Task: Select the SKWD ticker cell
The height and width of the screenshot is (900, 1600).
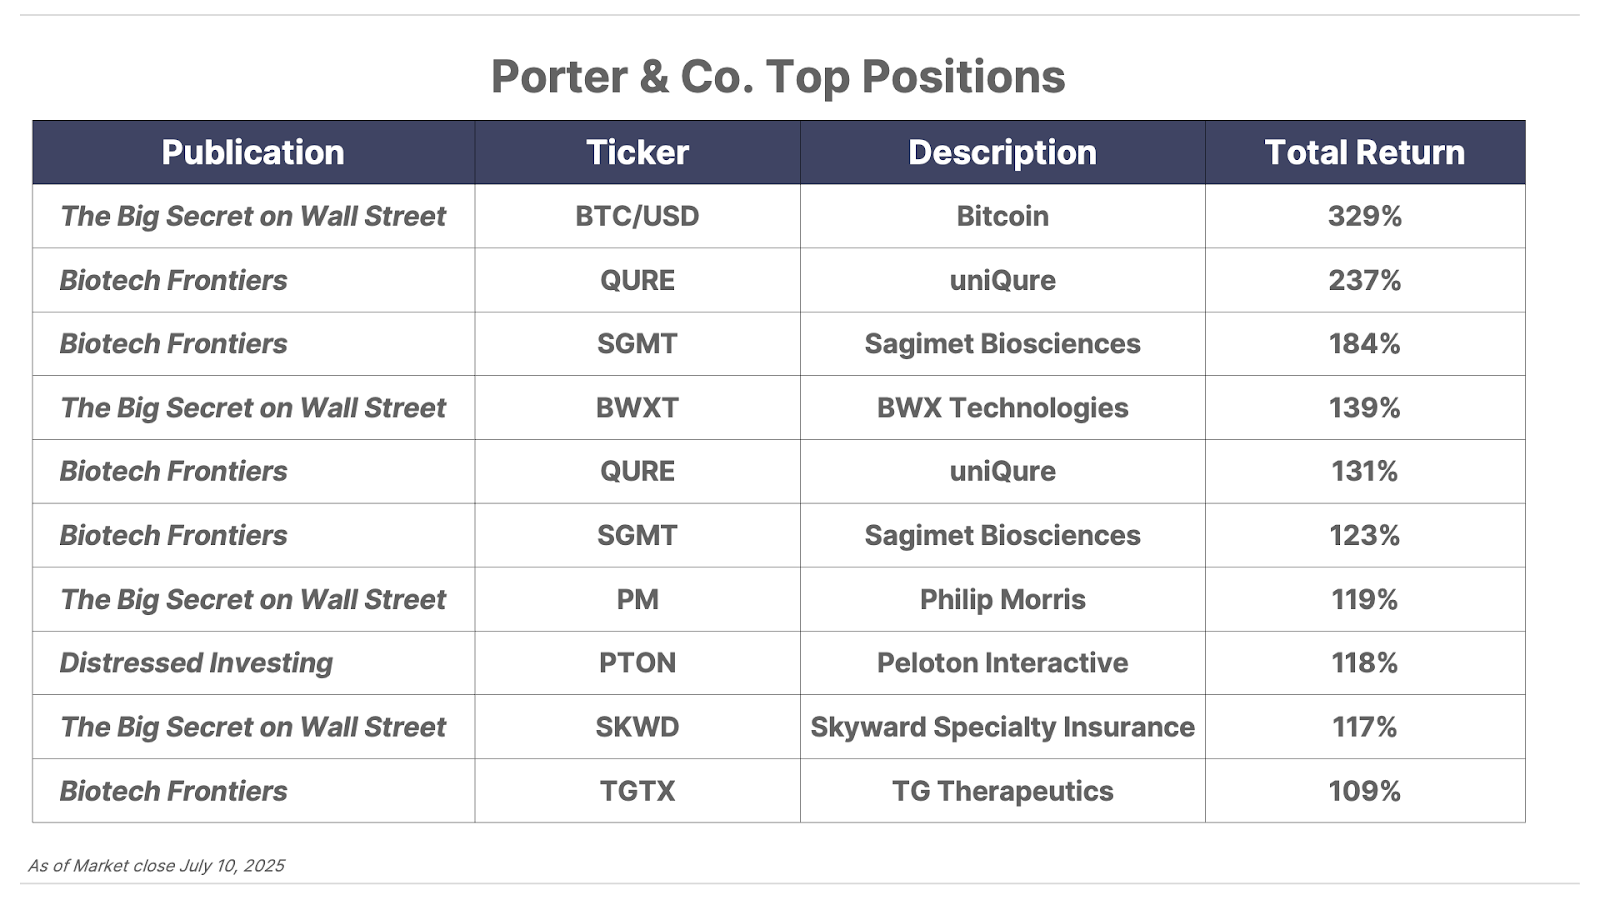Action: point(637,727)
